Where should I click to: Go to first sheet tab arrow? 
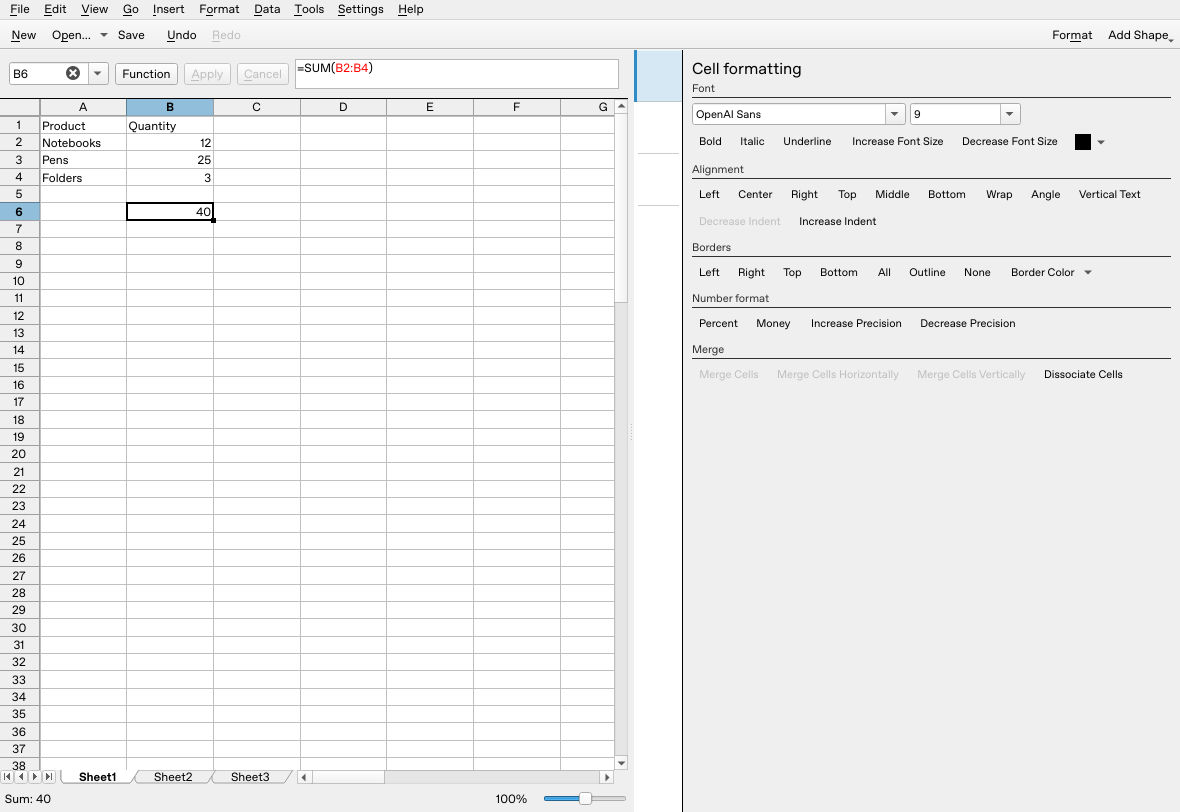click(x=8, y=777)
